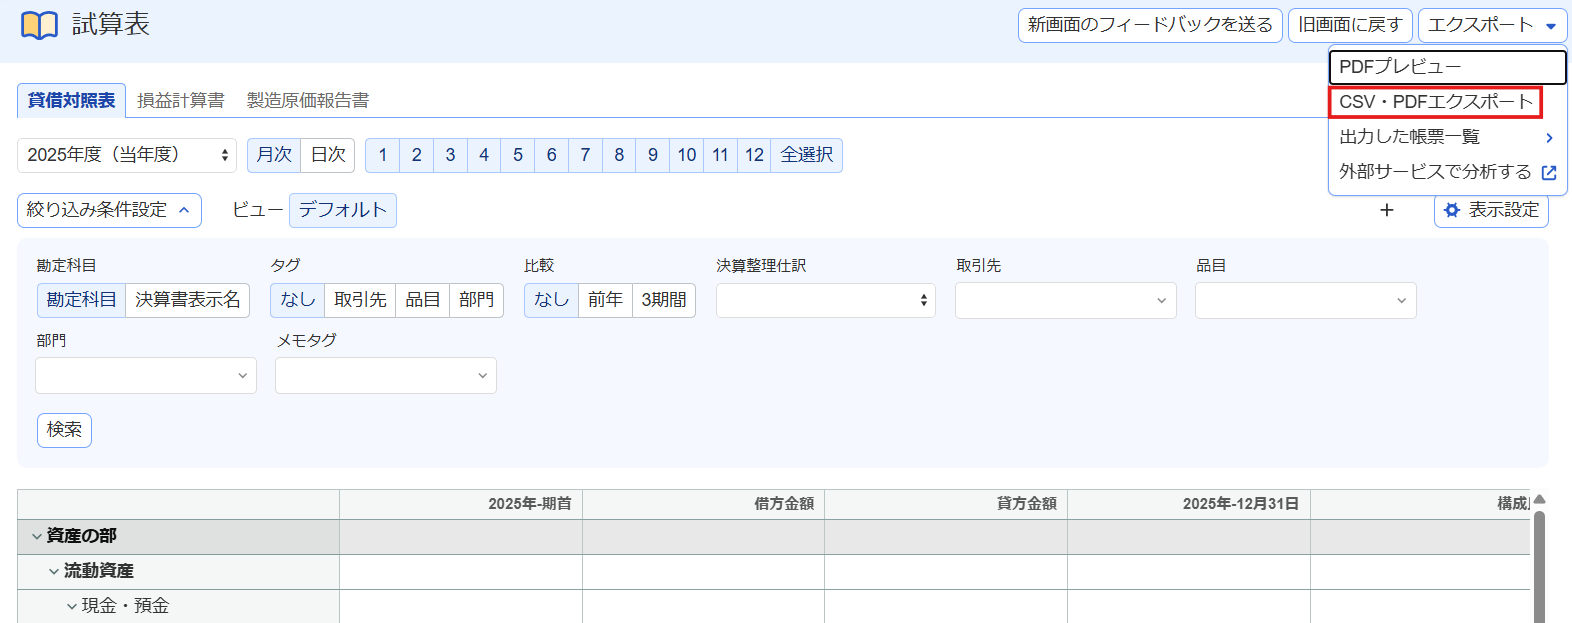1572x623 pixels.
Task: Click external link icon next to 外部サービスで分析する
Action: pyautogui.click(x=1549, y=172)
